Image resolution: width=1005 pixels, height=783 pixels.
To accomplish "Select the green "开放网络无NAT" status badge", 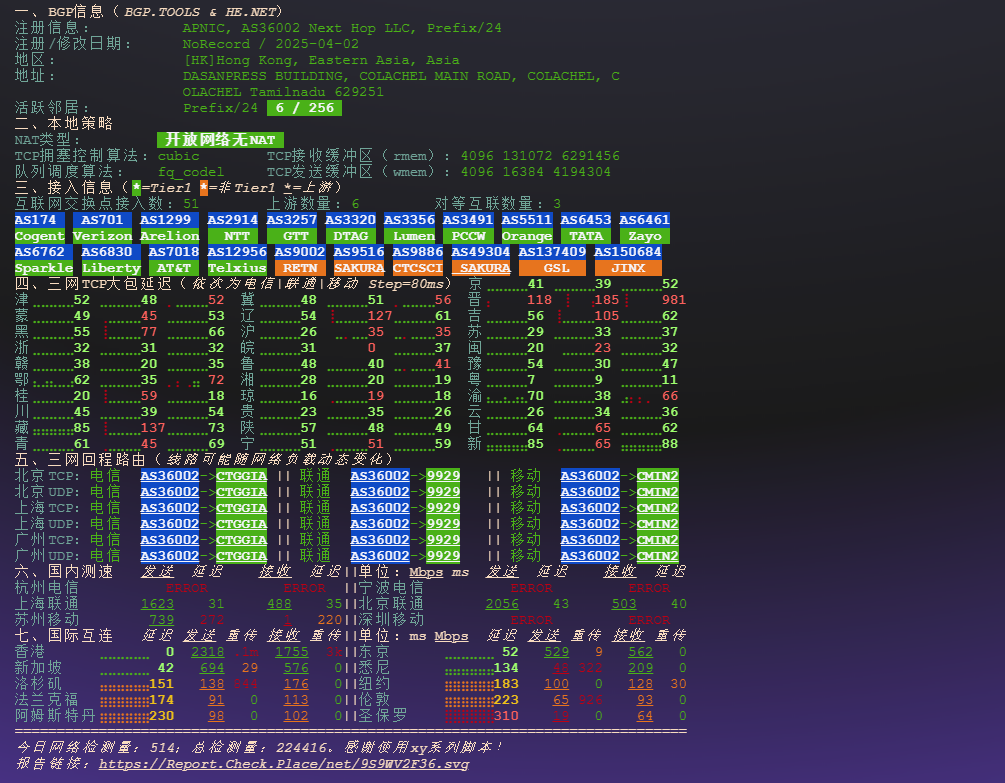I will [x=221, y=140].
